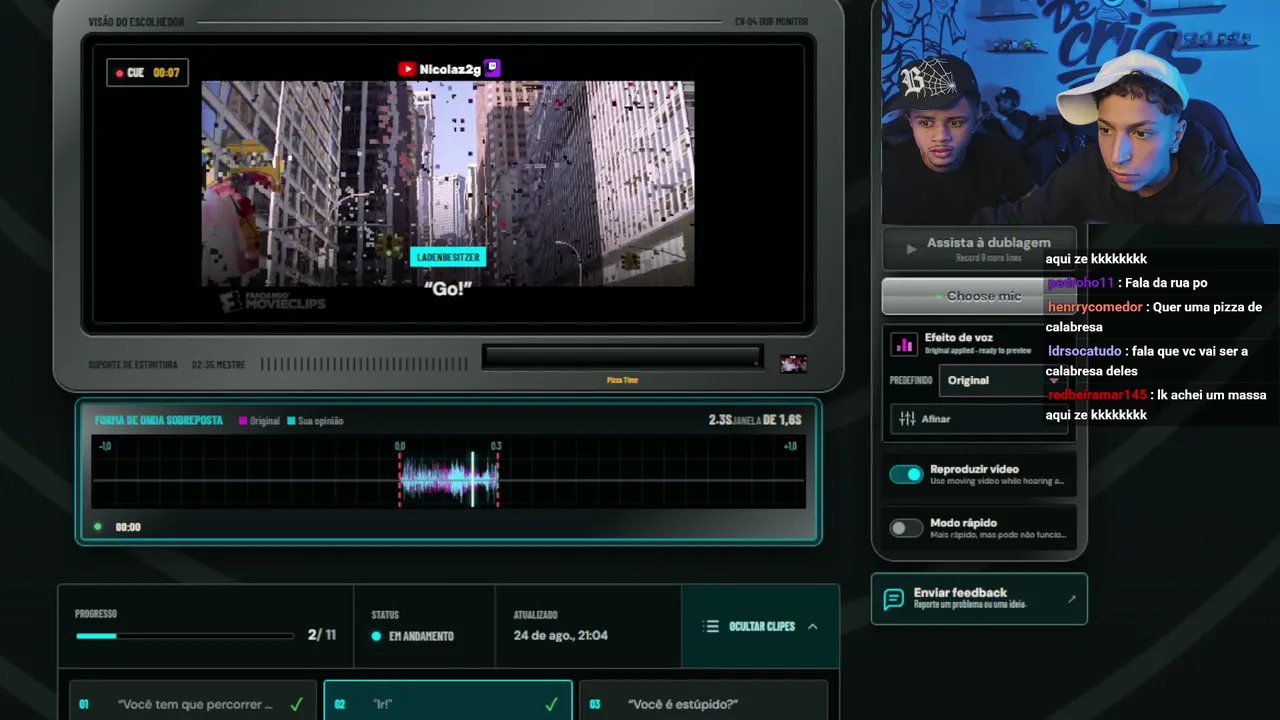Click chat username henrrycomedor
The image size is (1280, 720).
tap(1095, 307)
